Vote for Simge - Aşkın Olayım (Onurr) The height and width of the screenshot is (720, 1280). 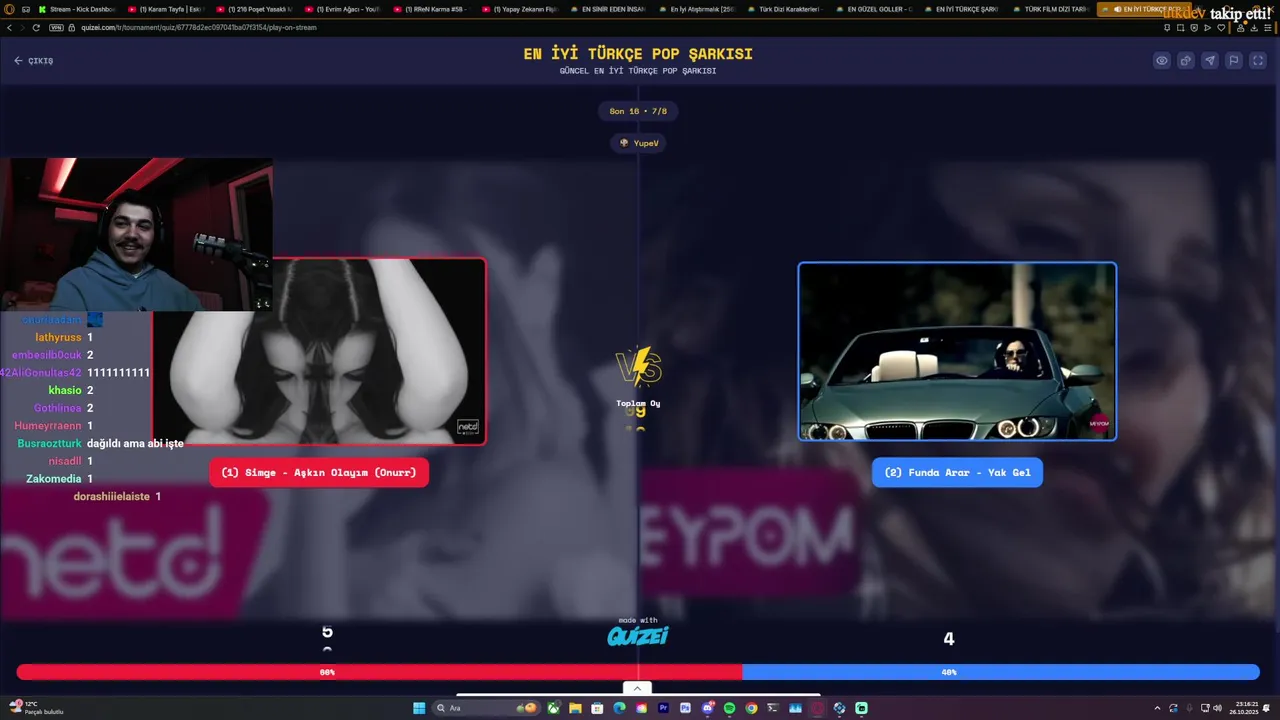319,473
